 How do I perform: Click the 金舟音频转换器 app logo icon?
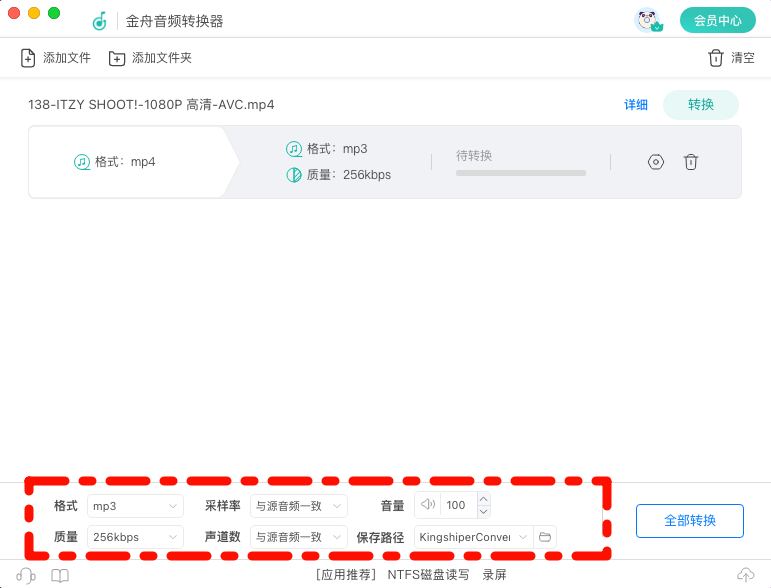(x=100, y=21)
